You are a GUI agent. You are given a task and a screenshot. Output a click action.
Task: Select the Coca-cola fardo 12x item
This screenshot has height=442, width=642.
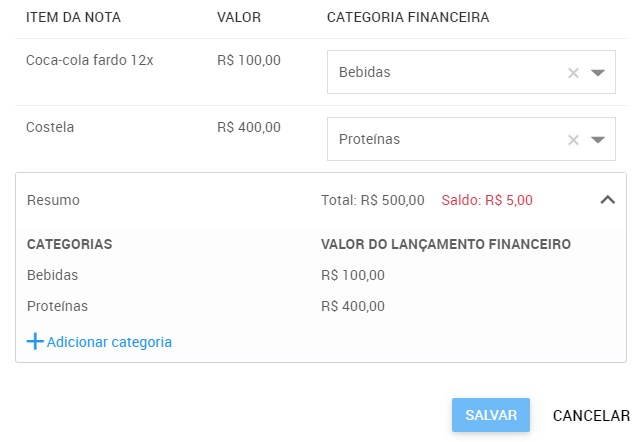pos(89,60)
